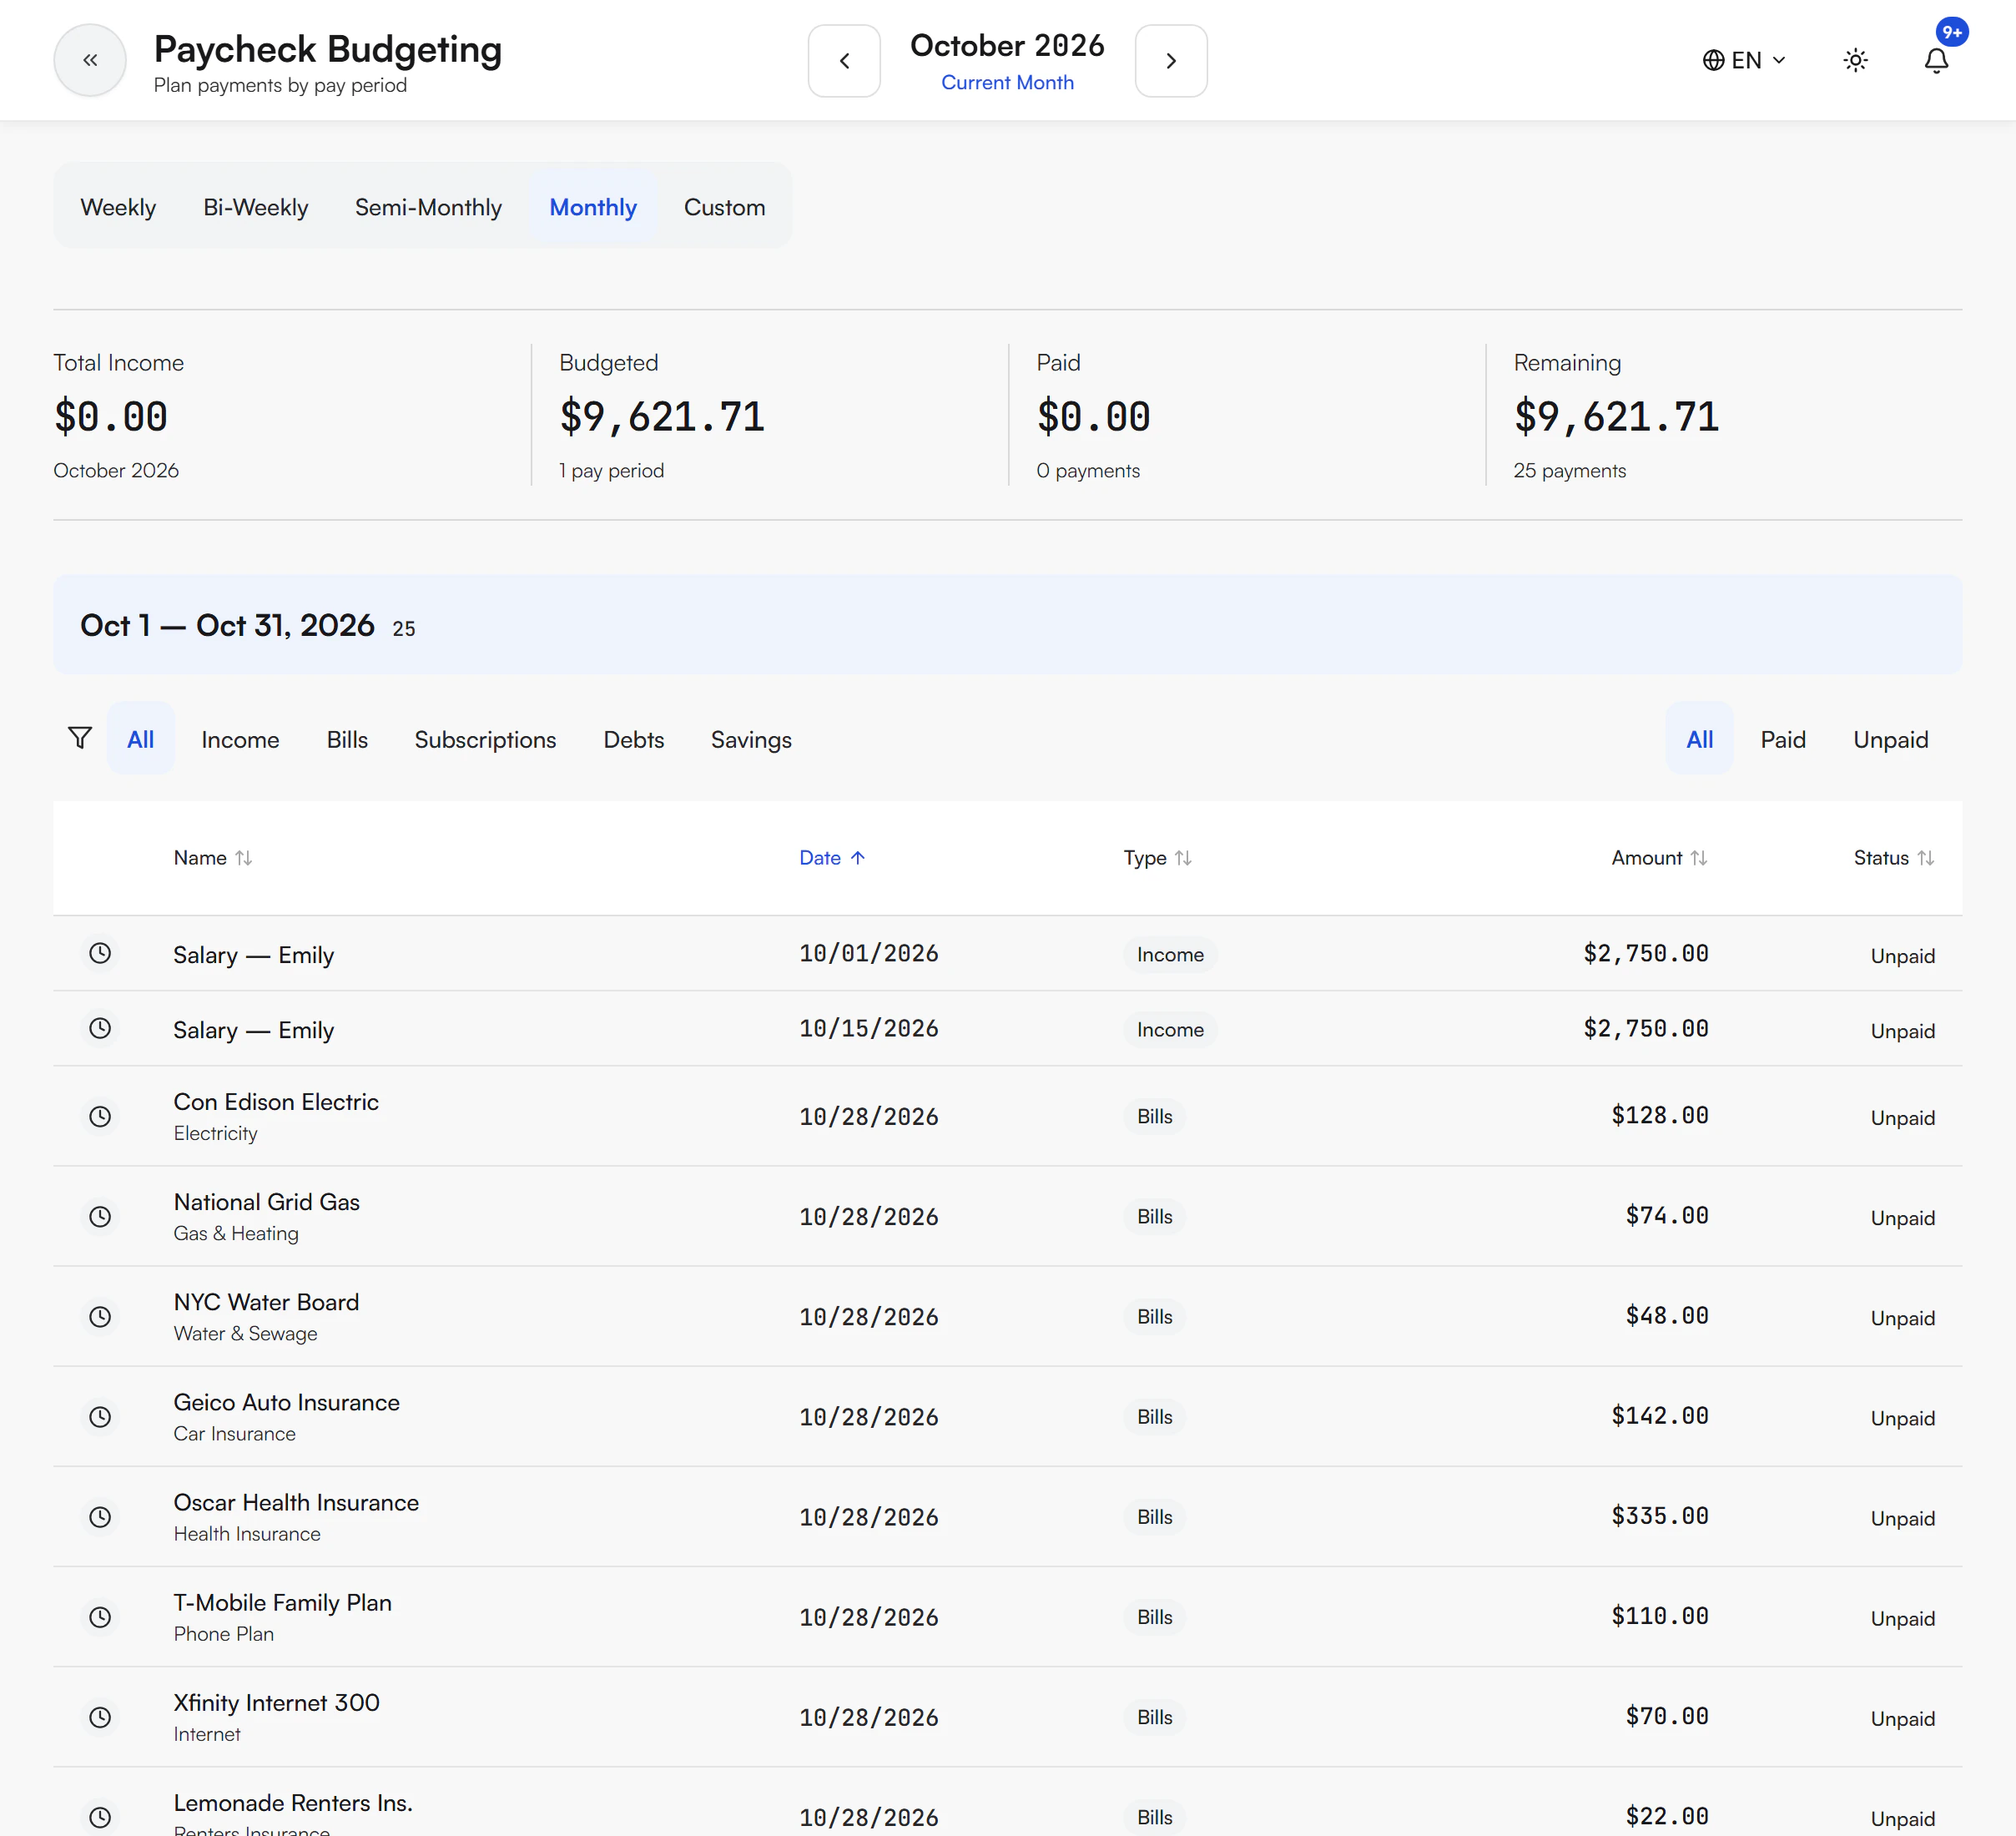Viewport: 2016px width, 1836px height.
Task: Click the Income tag on 10/01 Salary row
Action: tap(1170, 954)
